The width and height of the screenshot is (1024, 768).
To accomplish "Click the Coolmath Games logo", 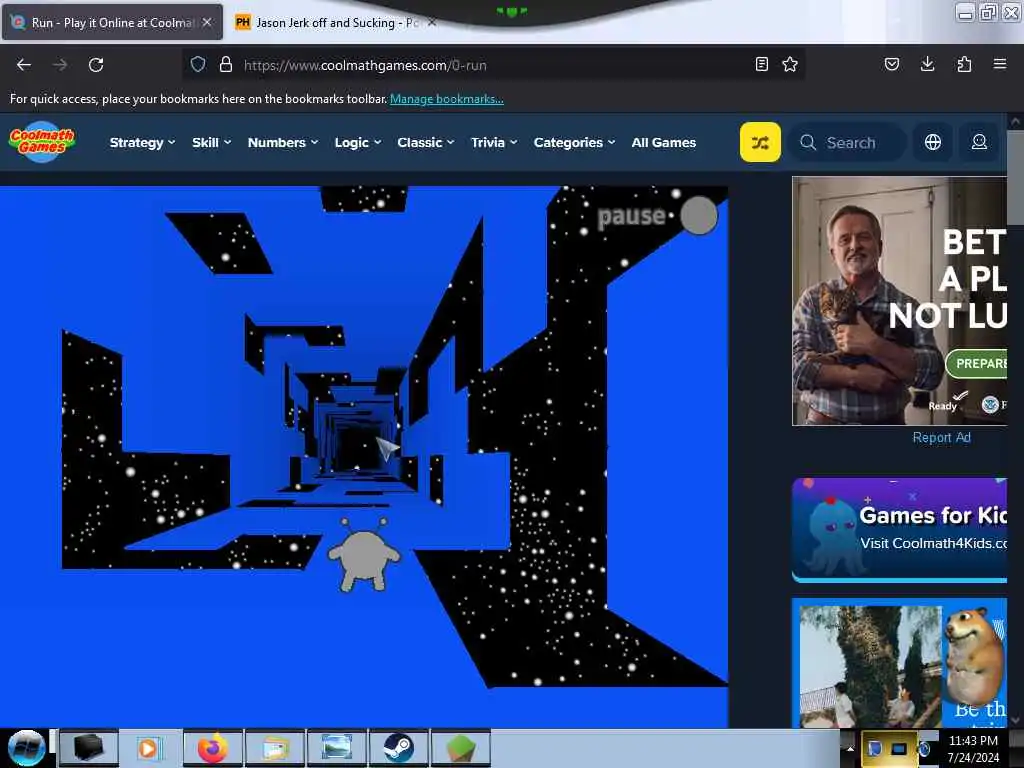I will [42, 142].
